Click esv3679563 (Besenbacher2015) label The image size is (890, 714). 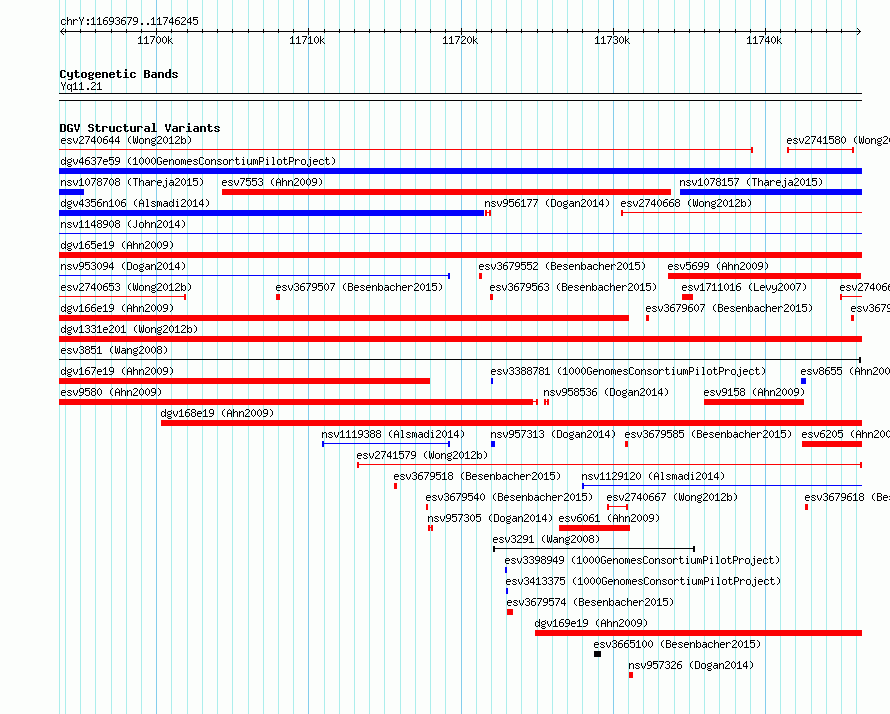tap(573, 287)
